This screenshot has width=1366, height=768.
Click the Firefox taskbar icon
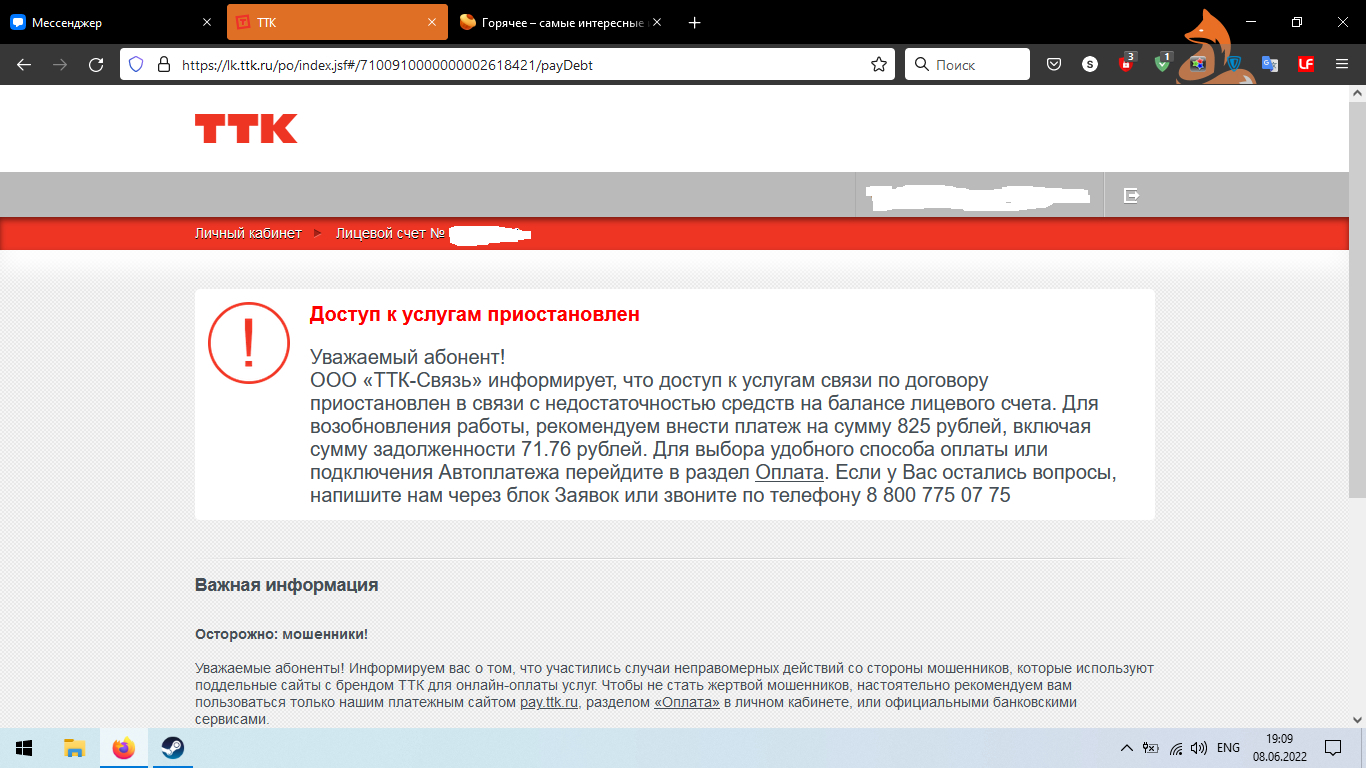tap(124, 748)
